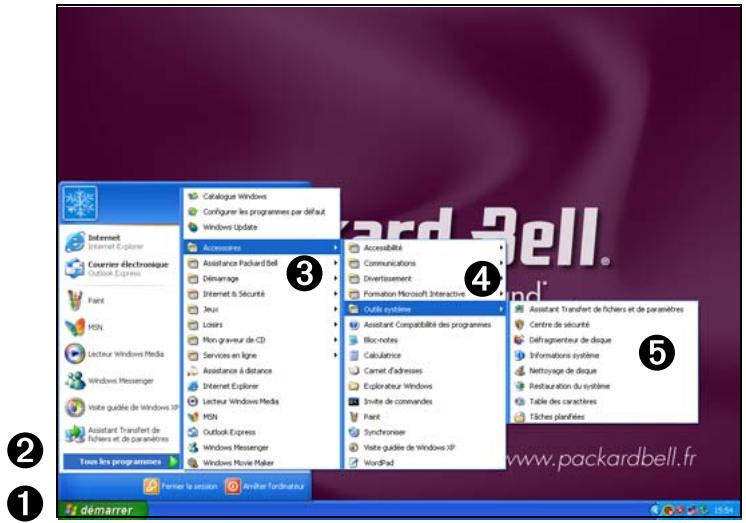Open Visite guidée de Windows XP in Accessoires
This screenshot has width=746, height=523.
coord(425,447)
